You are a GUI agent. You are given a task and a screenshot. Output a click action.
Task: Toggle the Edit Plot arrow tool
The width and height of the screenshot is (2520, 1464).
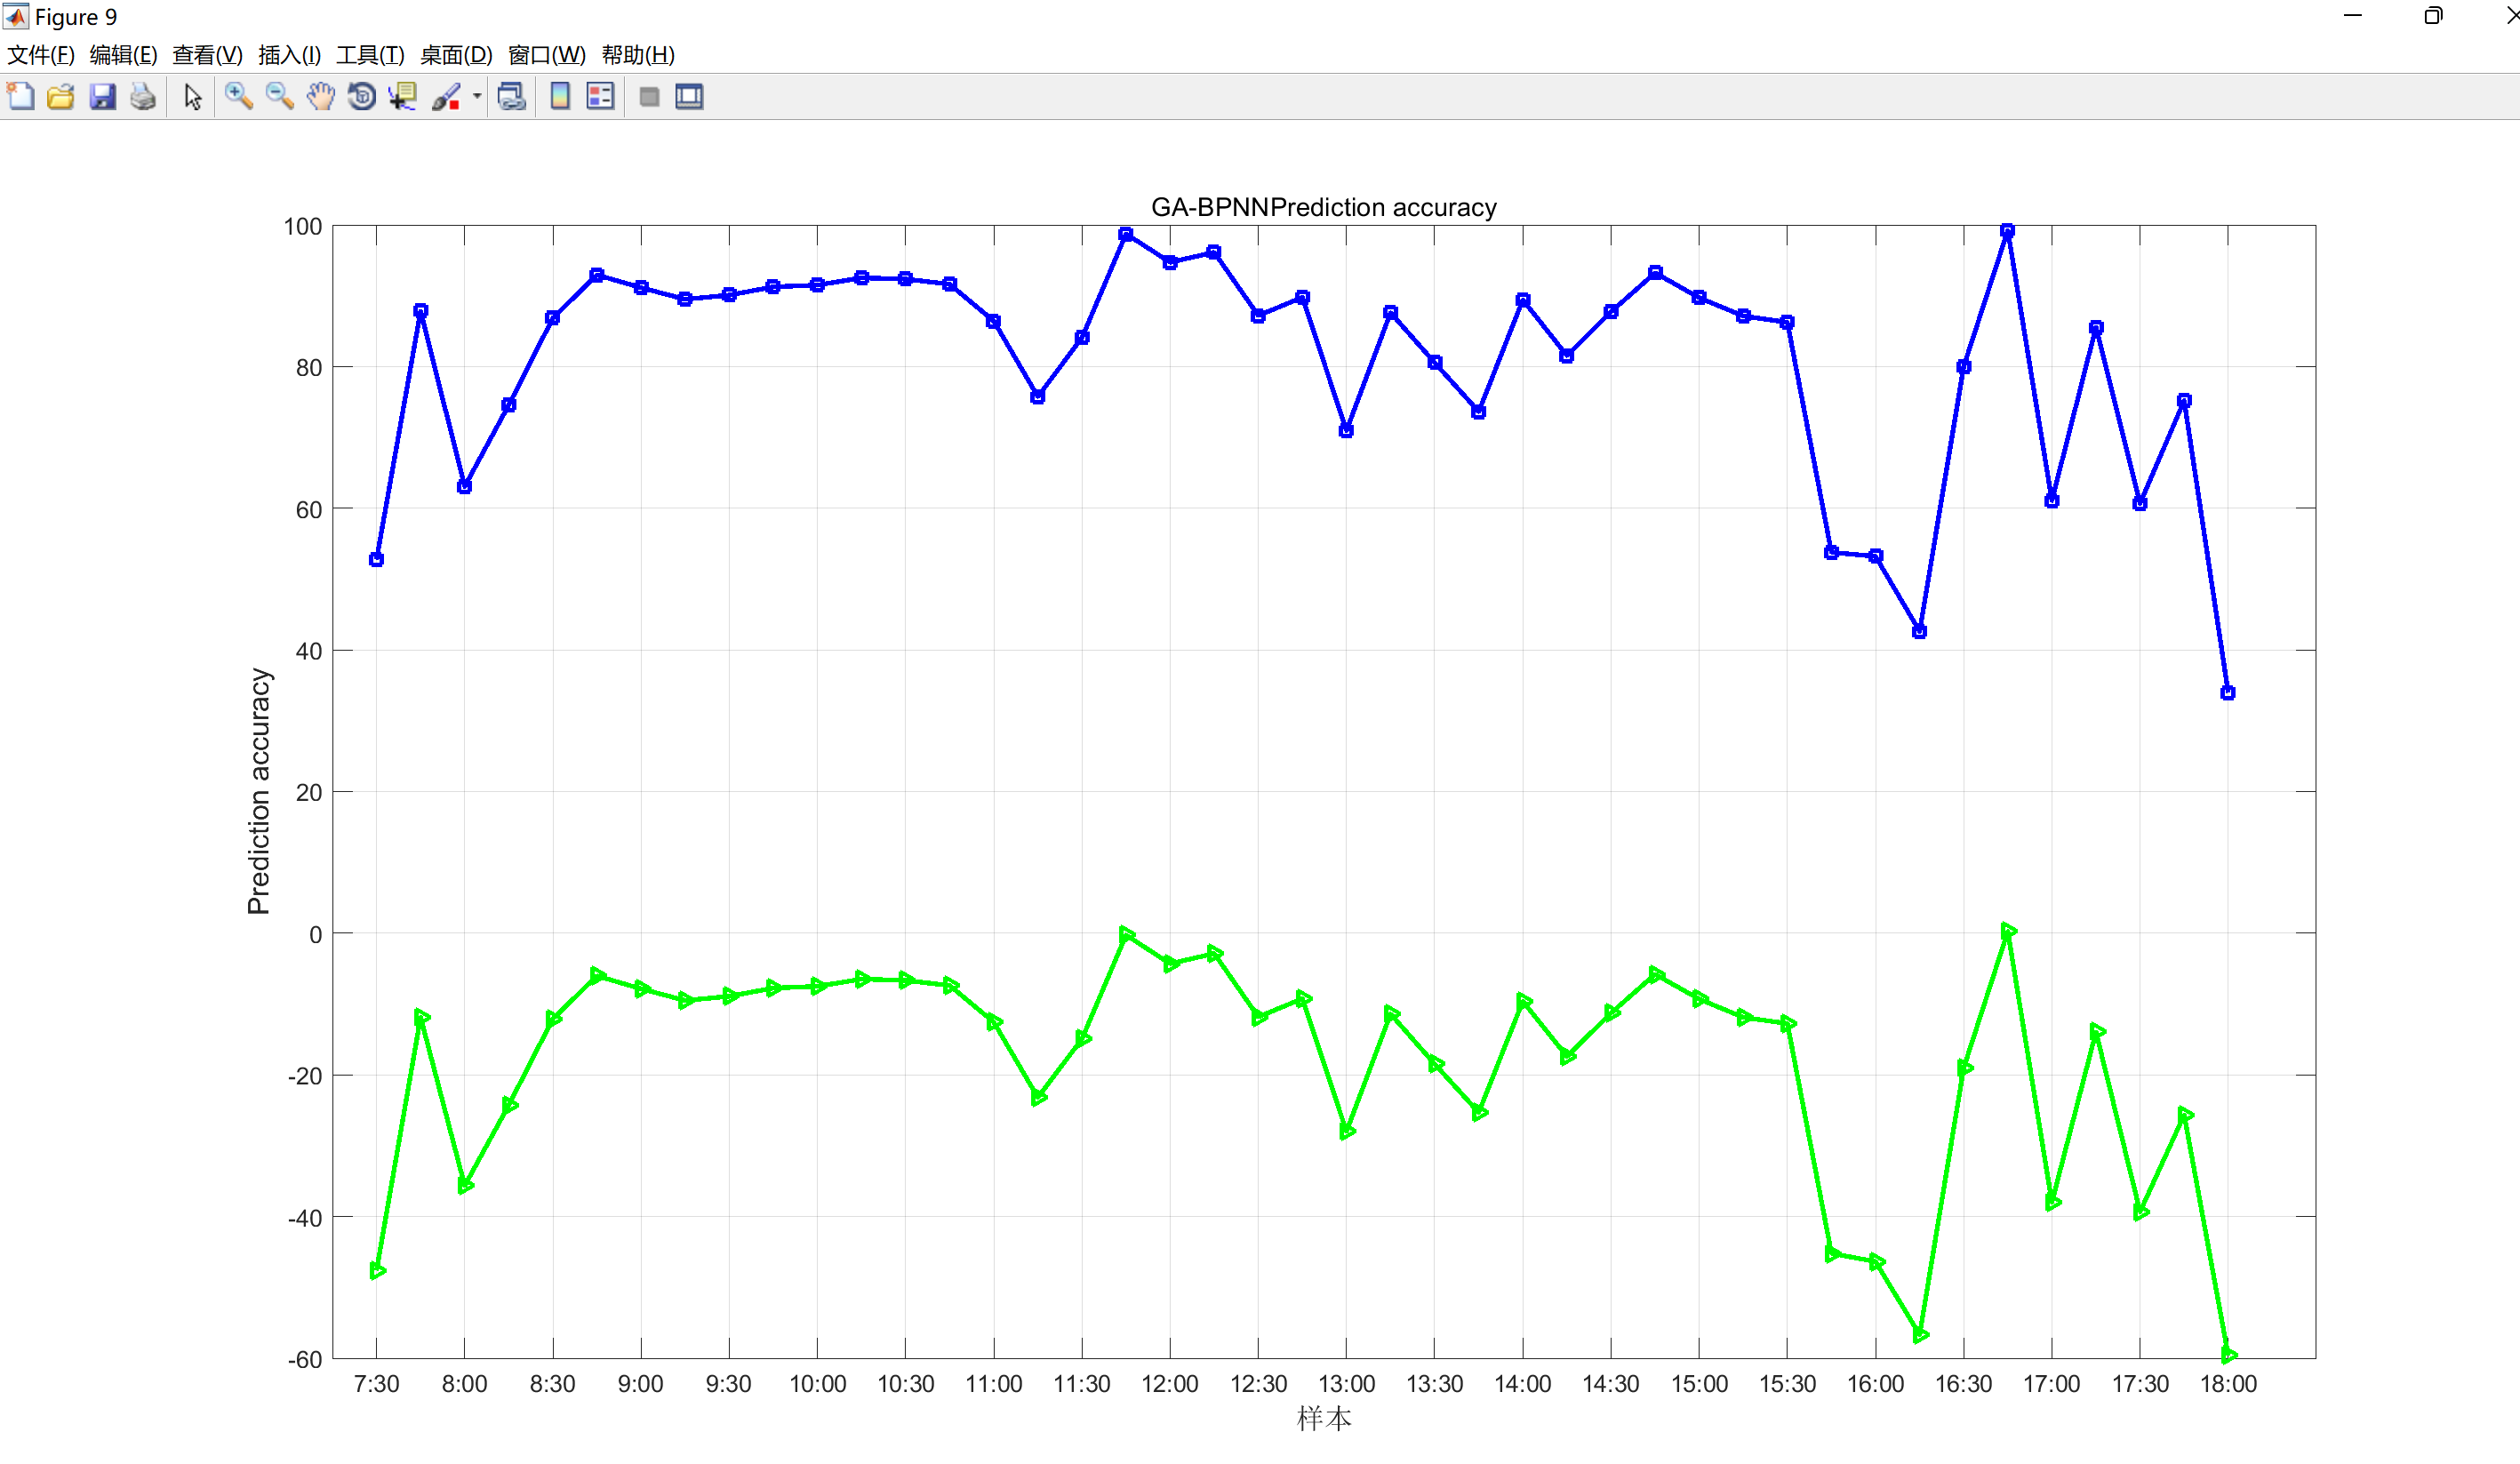coord(193,97)
